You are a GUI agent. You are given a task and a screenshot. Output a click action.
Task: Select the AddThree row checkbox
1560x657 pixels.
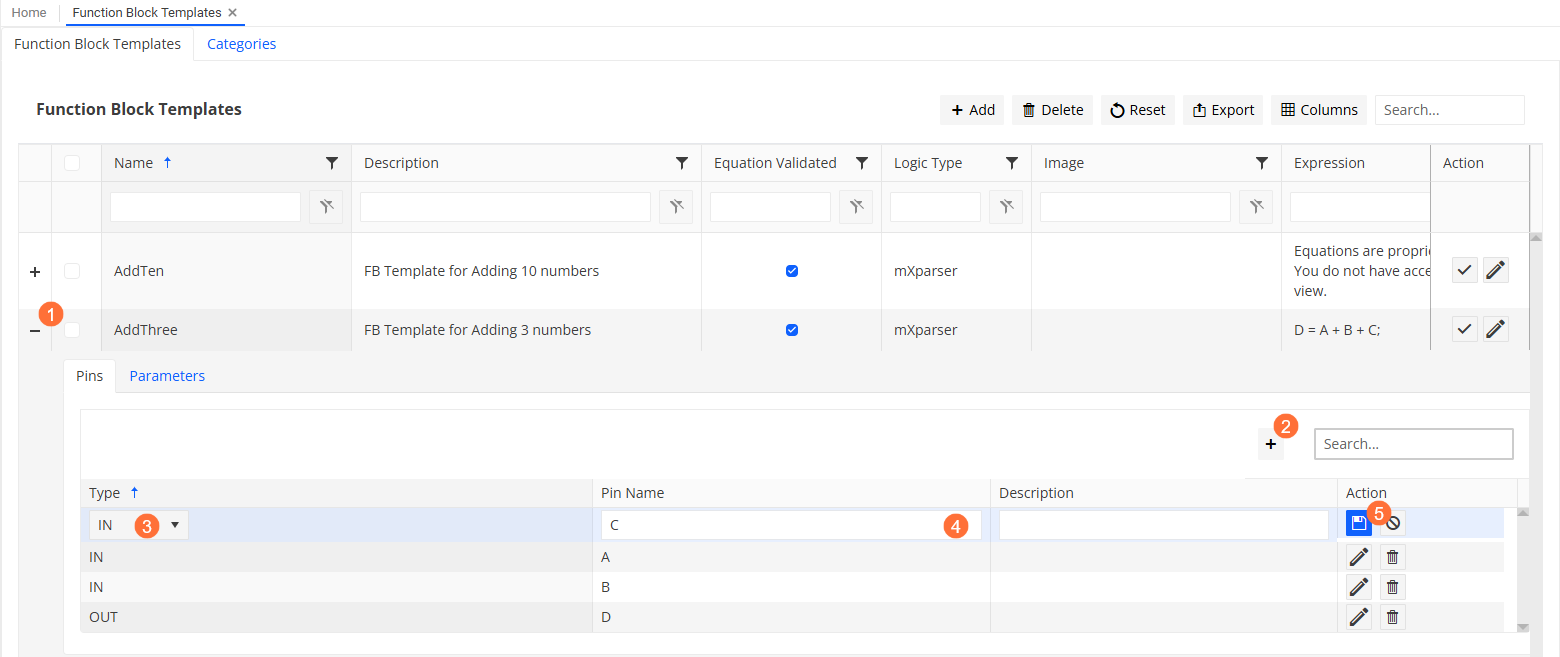point(72,330)
